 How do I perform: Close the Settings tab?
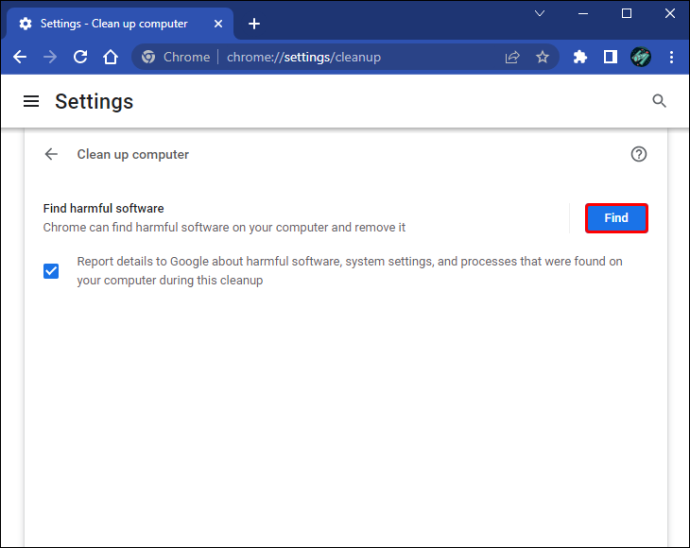tap(218, 24)
